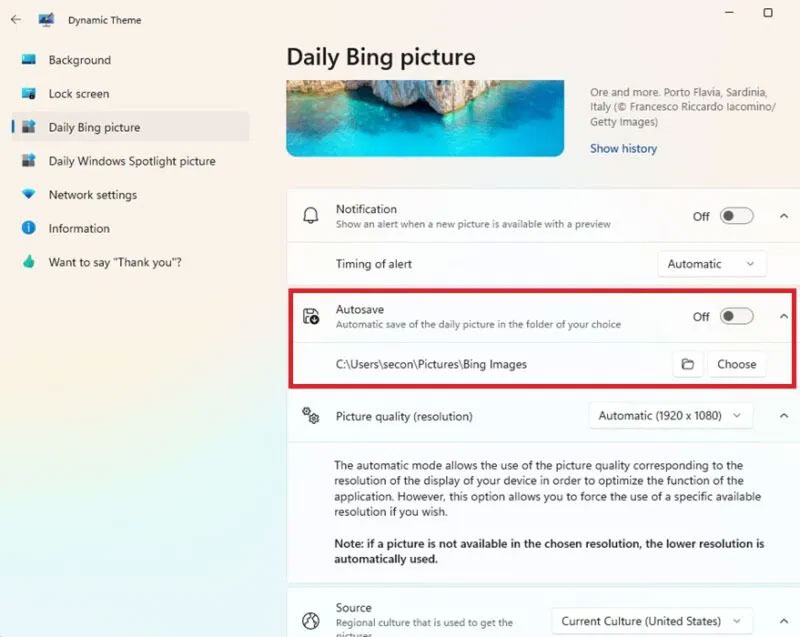Select the Background sidebar icon
The image size is (800, 637).
28,60
